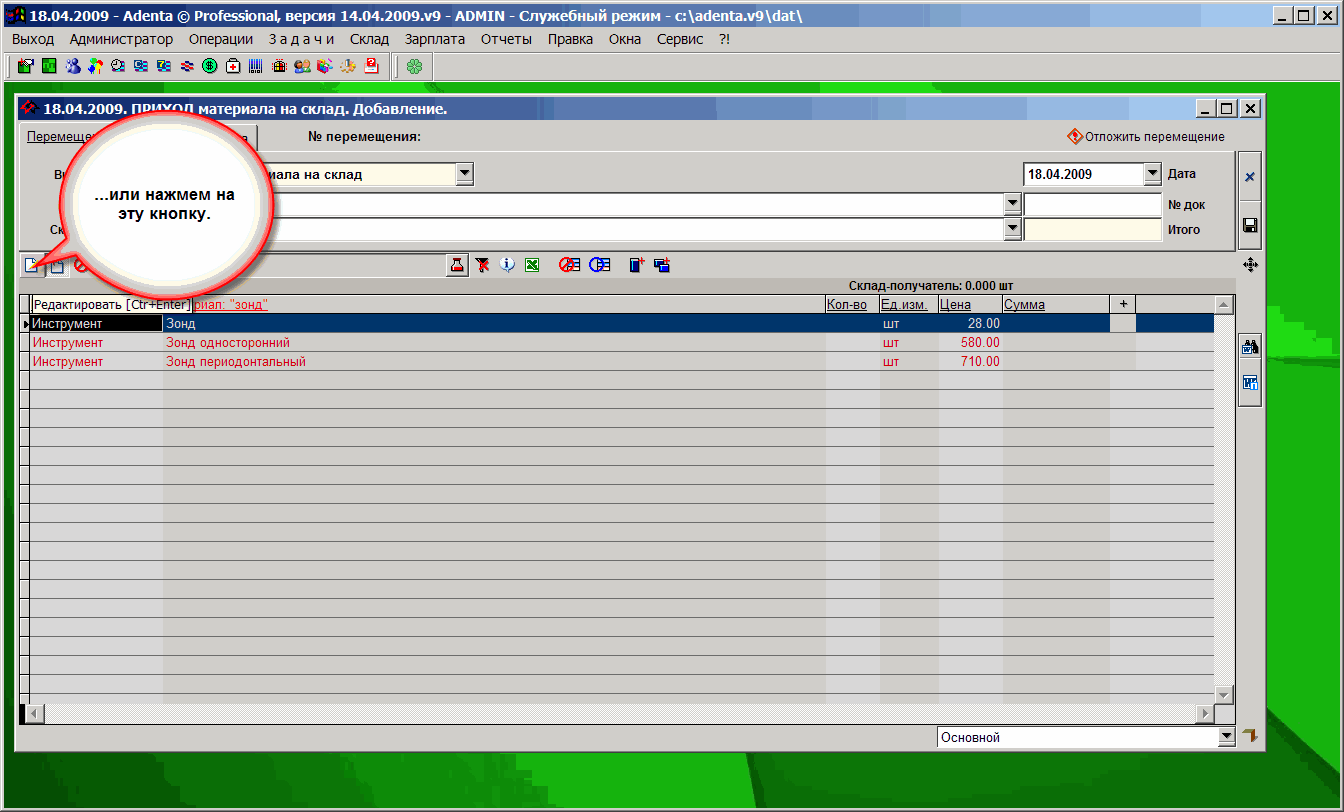Open the Основной dropdown at bottom
Image resolution: width=1344 pixels, height=812 pixels.
point(1227,737)
